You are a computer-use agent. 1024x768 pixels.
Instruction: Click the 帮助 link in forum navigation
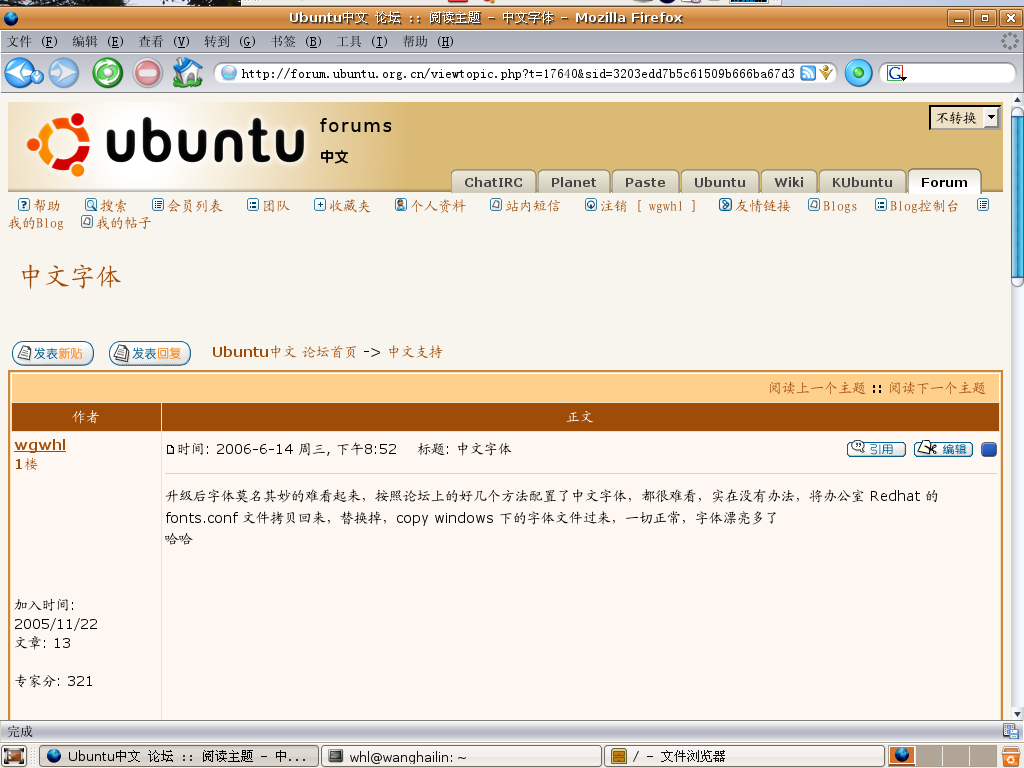[x=39, y=206]
